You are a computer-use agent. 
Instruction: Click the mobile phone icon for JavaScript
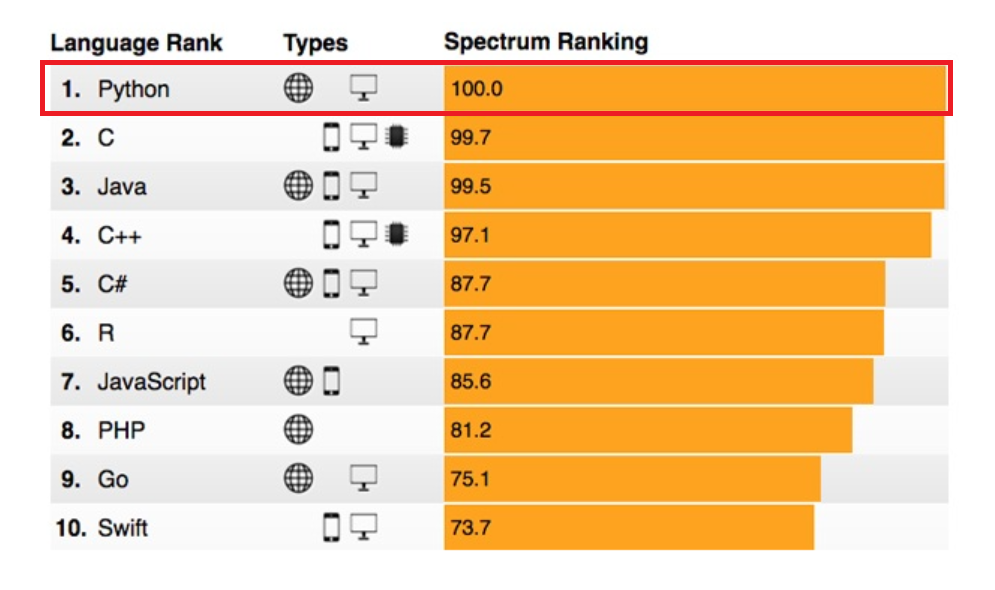click(x=331, y=381)
